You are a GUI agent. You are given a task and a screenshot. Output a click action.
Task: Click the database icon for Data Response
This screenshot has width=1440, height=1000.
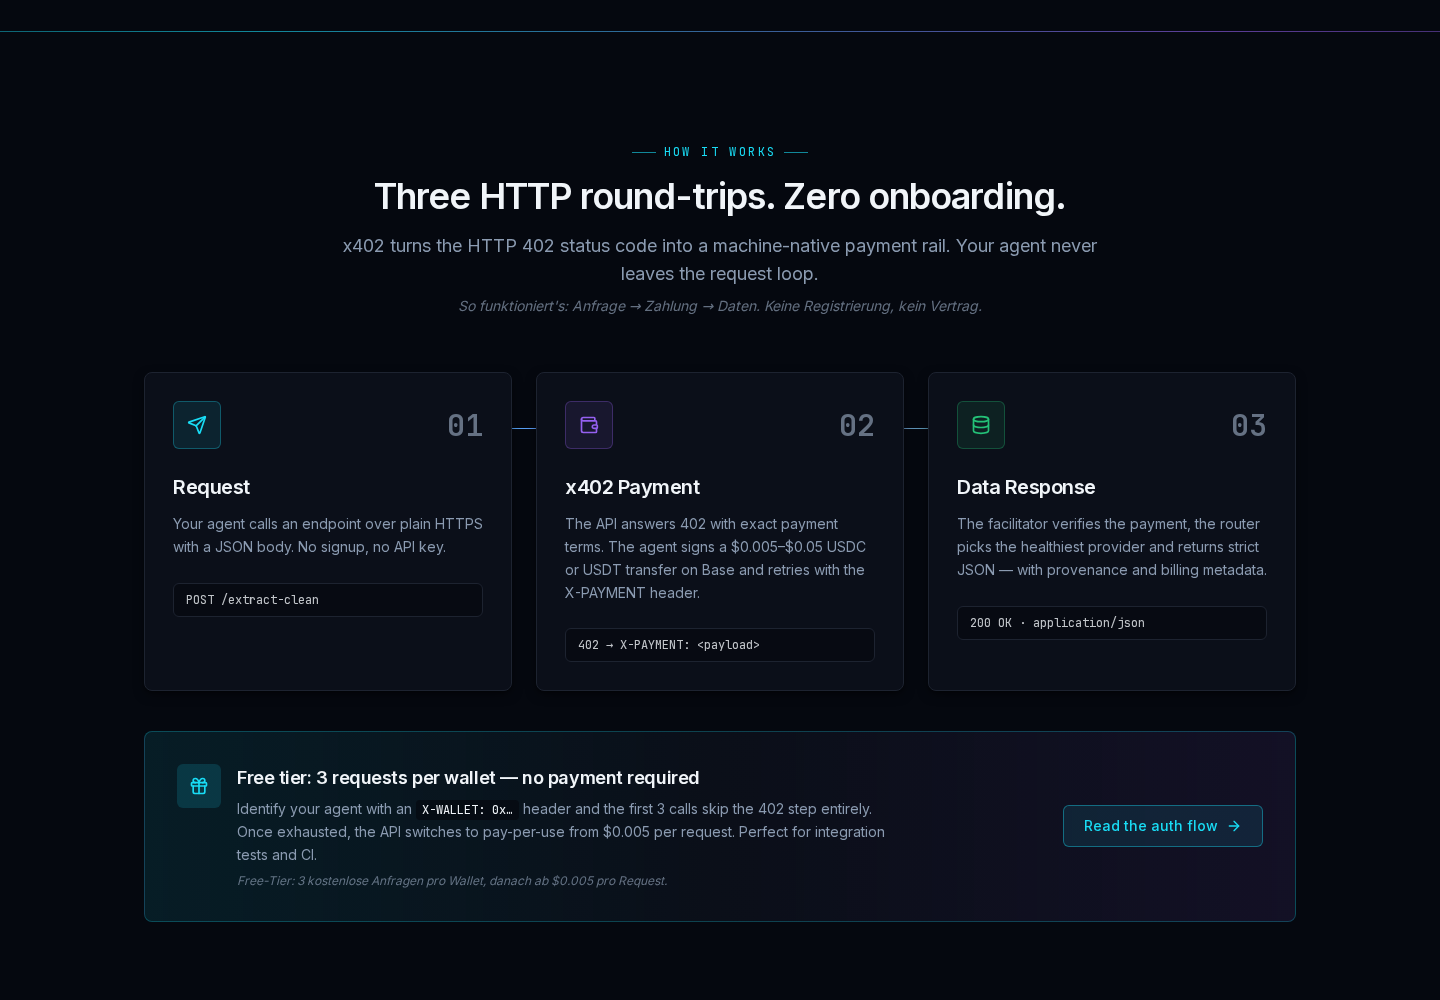click(981, 425)
